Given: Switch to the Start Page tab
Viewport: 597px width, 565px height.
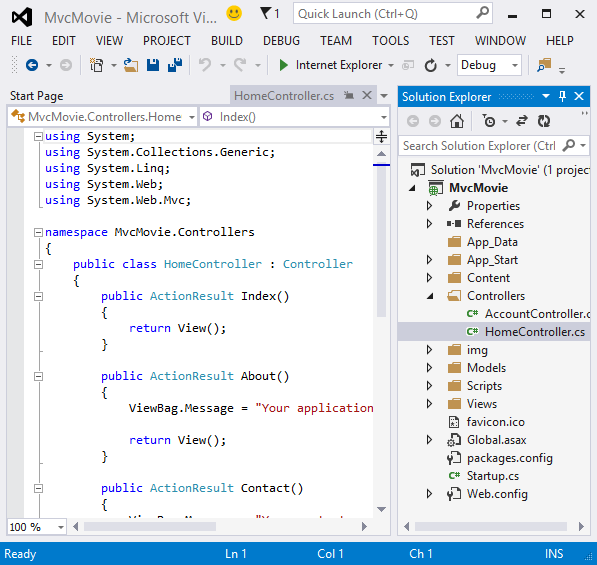Looking at the screenshot, I should pos(37,96).
